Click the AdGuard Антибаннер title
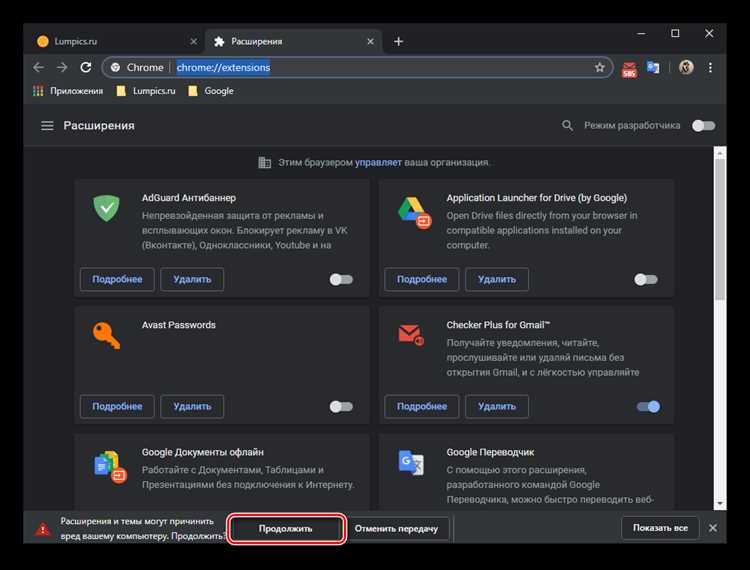The height and width of the screenshot is (570, 750). pyautogui.click(x=189, y=198)
